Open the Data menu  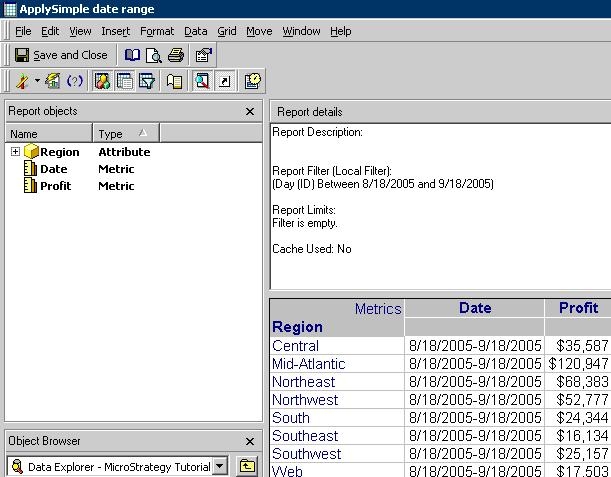click(x=195, y=31)
